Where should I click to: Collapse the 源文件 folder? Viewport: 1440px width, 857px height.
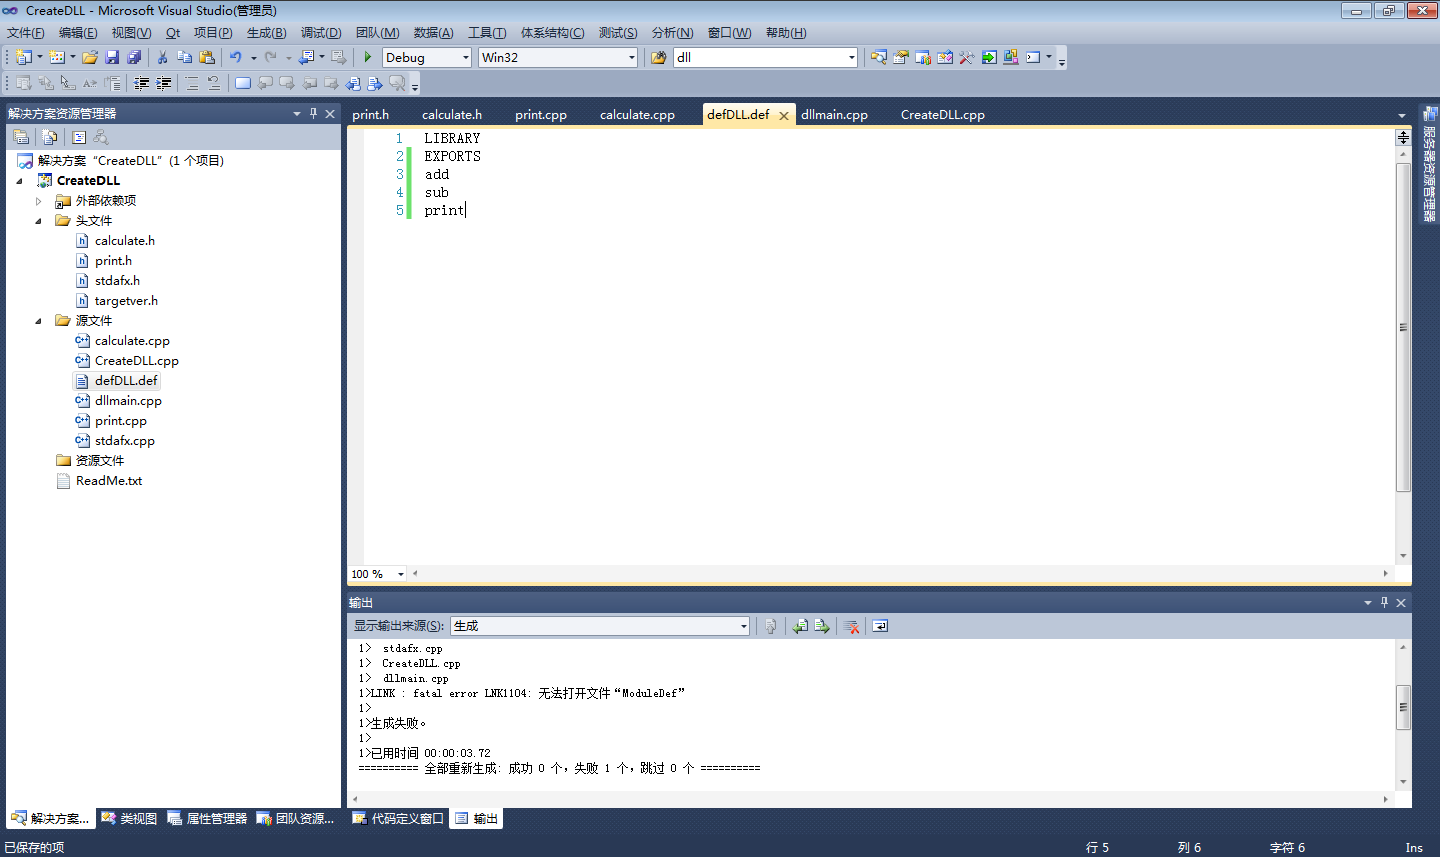(x=39, y=321)
